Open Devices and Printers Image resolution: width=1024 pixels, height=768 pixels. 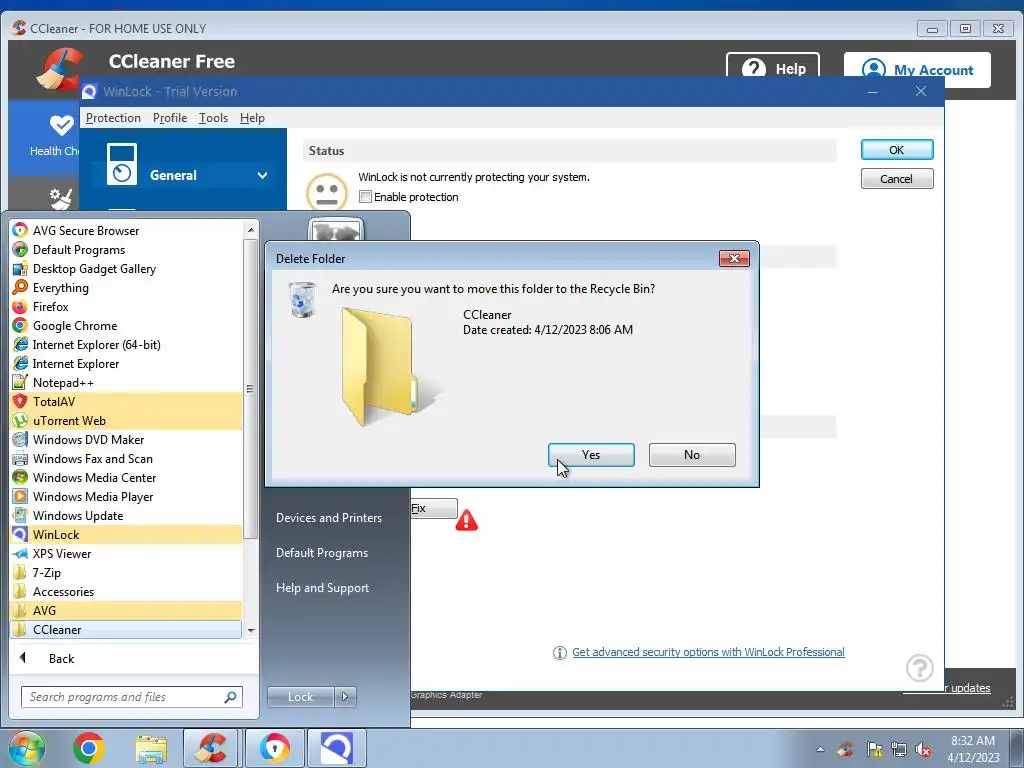click(x=328, y=517)
